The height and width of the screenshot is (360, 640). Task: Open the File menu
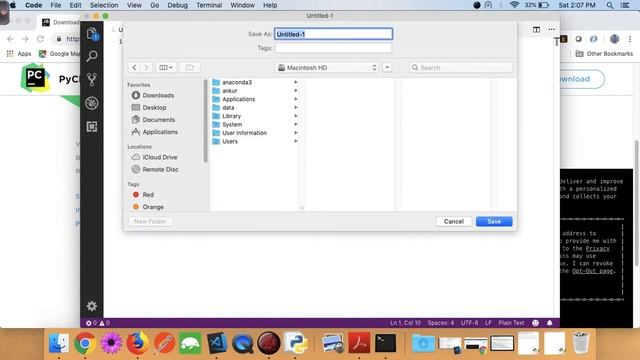(x=56, y=5)
